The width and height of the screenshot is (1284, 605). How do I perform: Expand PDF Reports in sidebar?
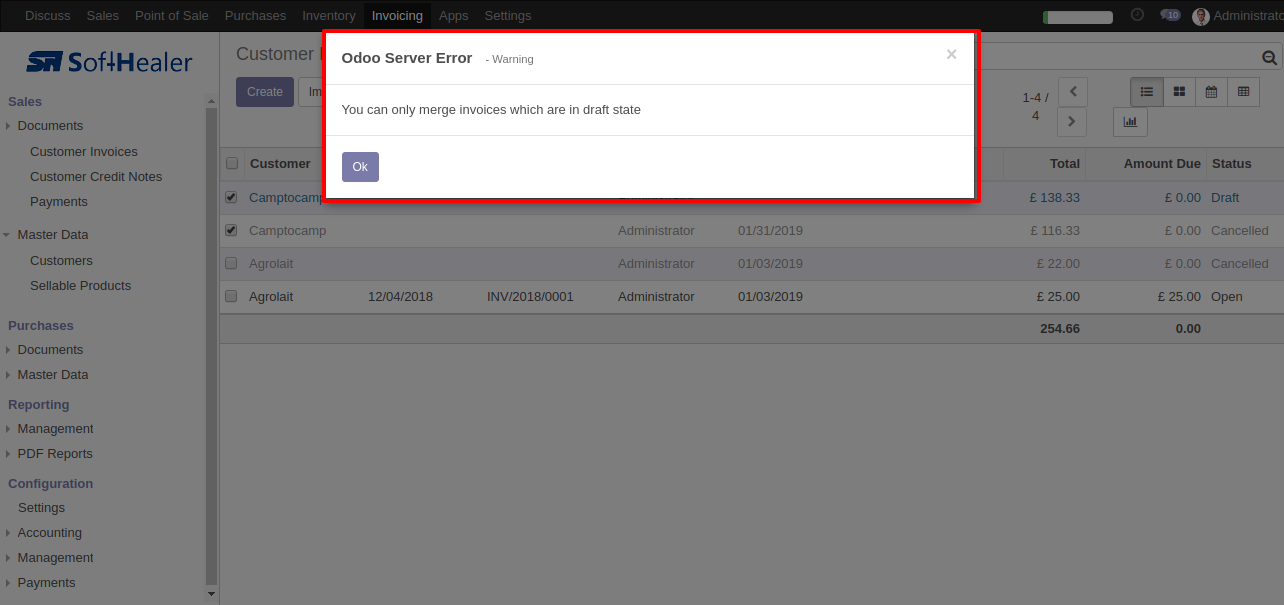point(54,454)
